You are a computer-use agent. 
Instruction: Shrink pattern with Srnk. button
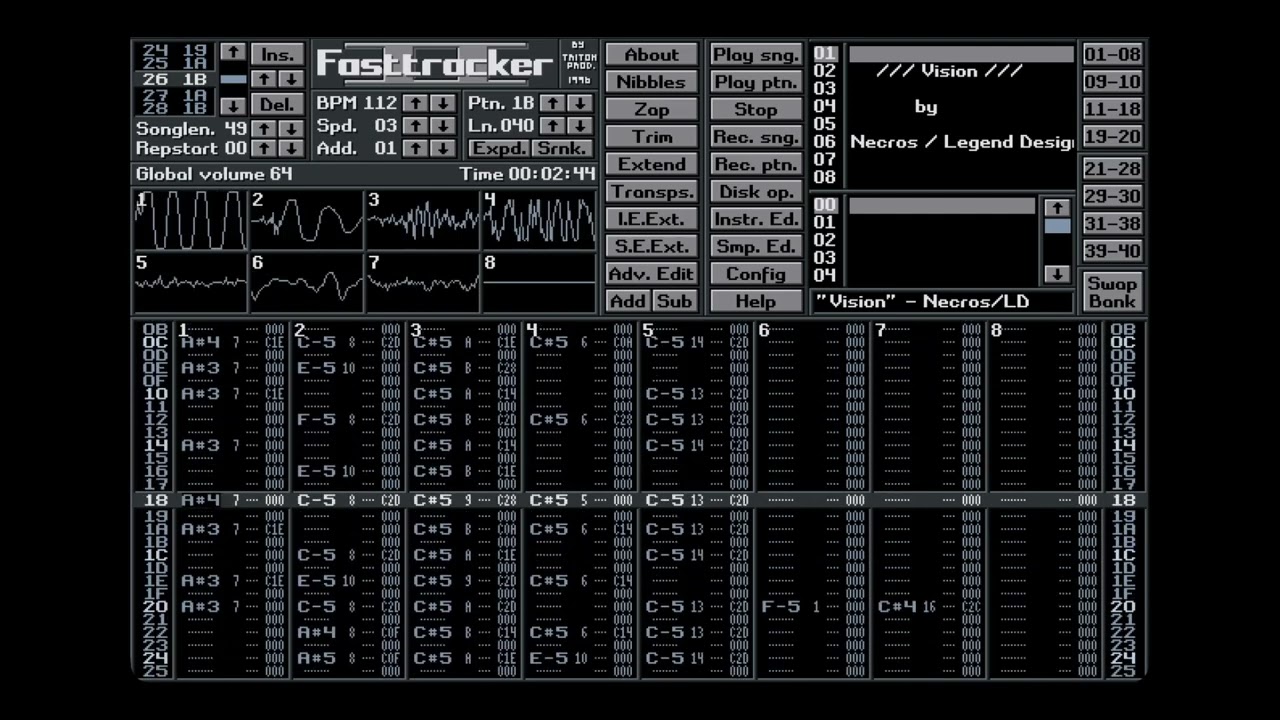(562, 148)
